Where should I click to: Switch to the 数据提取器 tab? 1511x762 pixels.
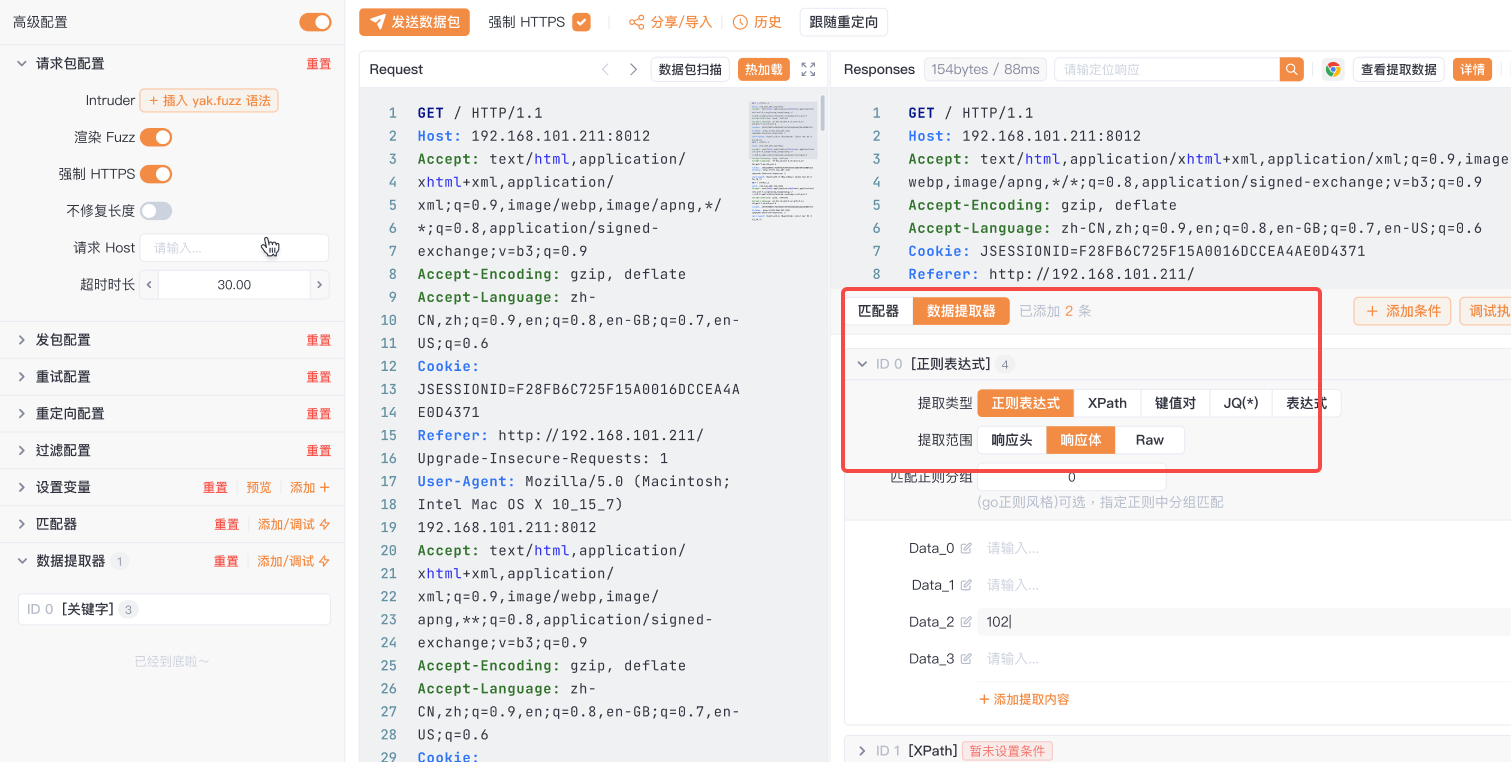(961, 311)
